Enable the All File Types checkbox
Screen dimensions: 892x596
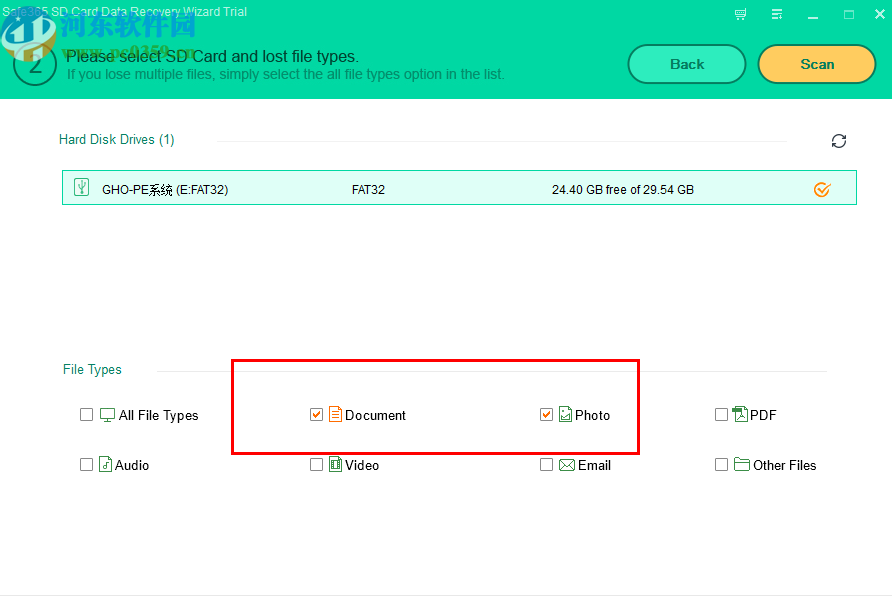[86, 414]
